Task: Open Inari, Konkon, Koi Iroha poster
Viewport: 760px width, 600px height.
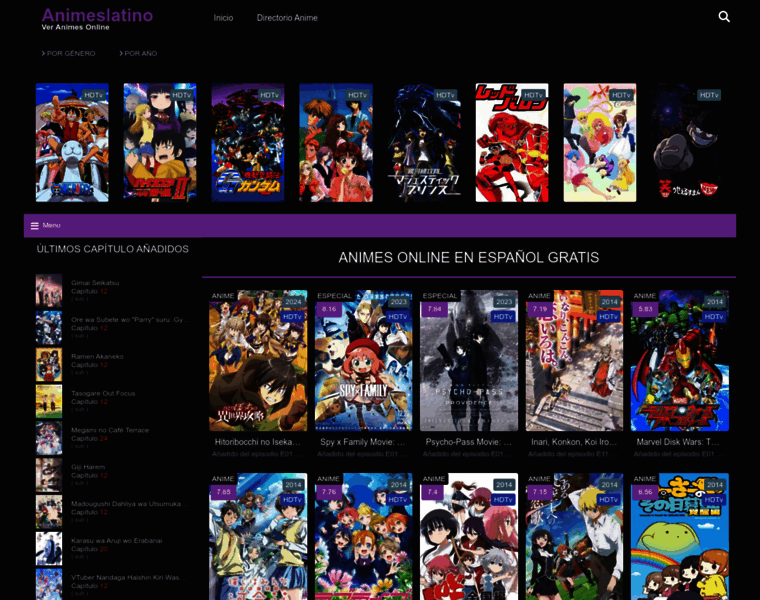Action: [x=574, y=361]
